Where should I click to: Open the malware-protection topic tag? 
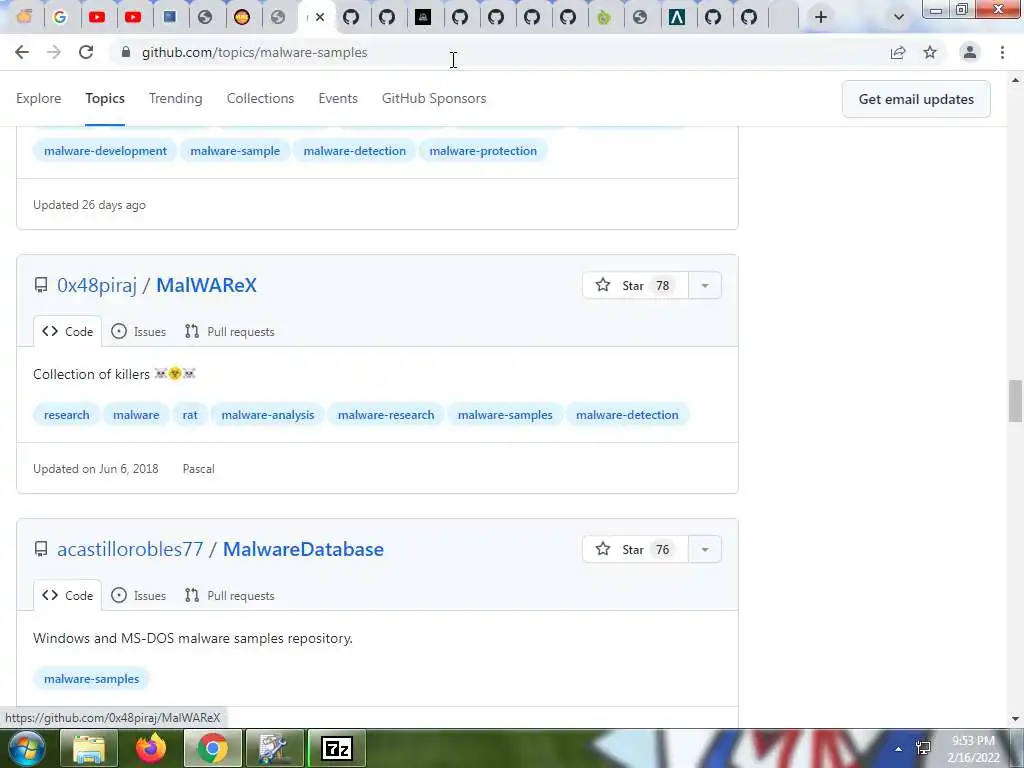483,151
